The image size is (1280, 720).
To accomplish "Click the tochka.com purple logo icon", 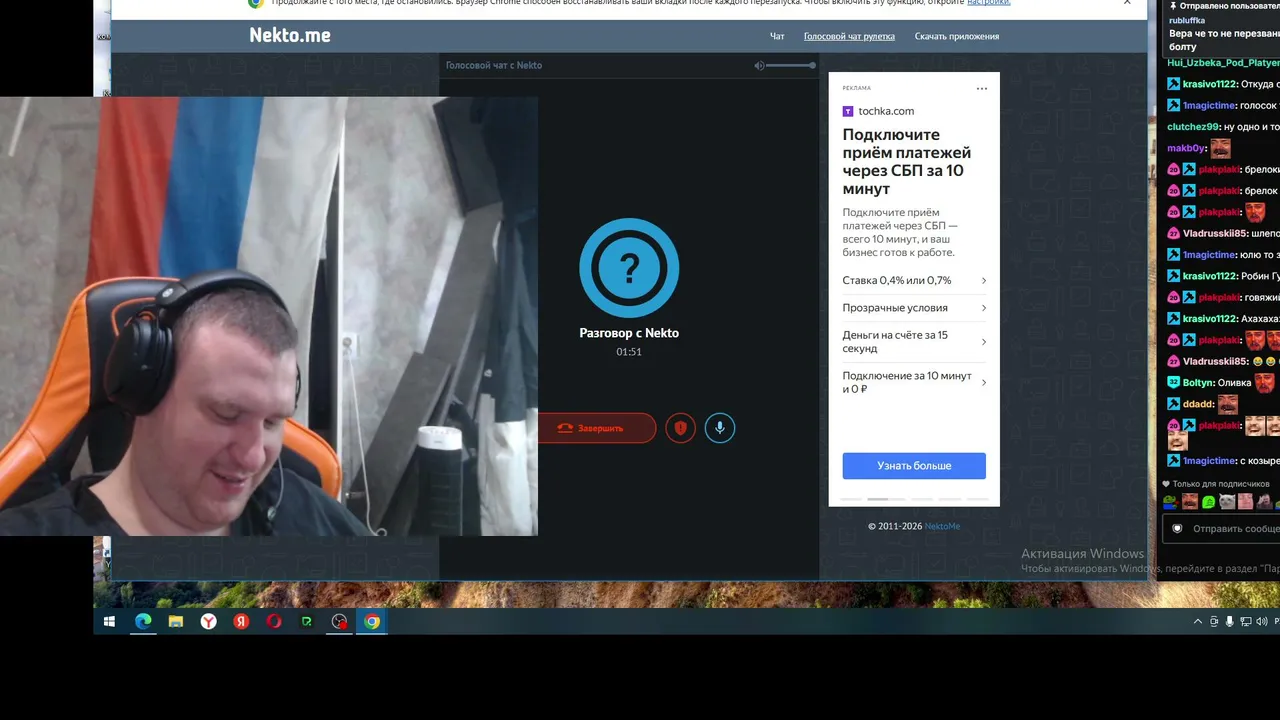I will click(848, 111).
